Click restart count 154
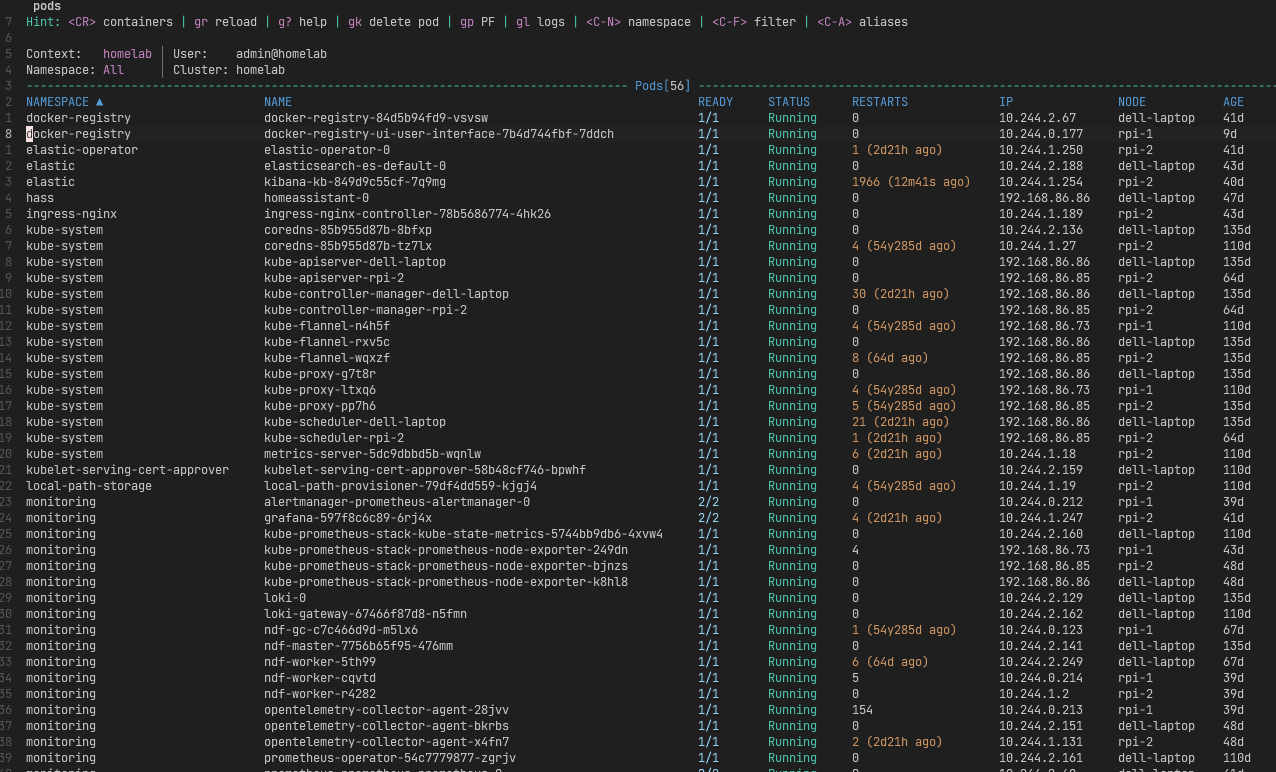1276x772 pixels. click(863, 710)
